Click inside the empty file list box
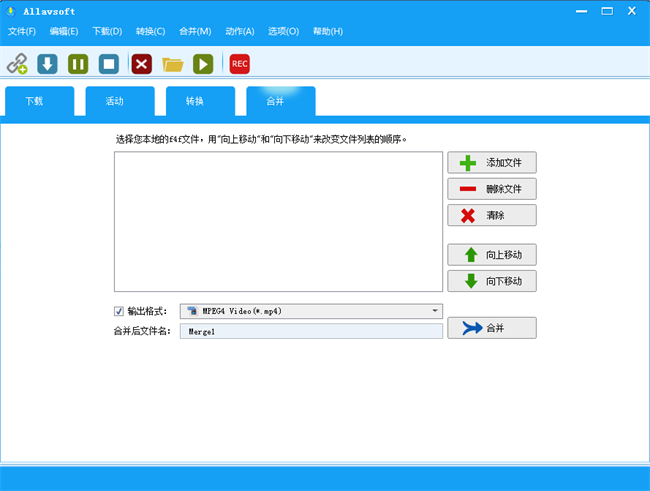 click(278, 221)
